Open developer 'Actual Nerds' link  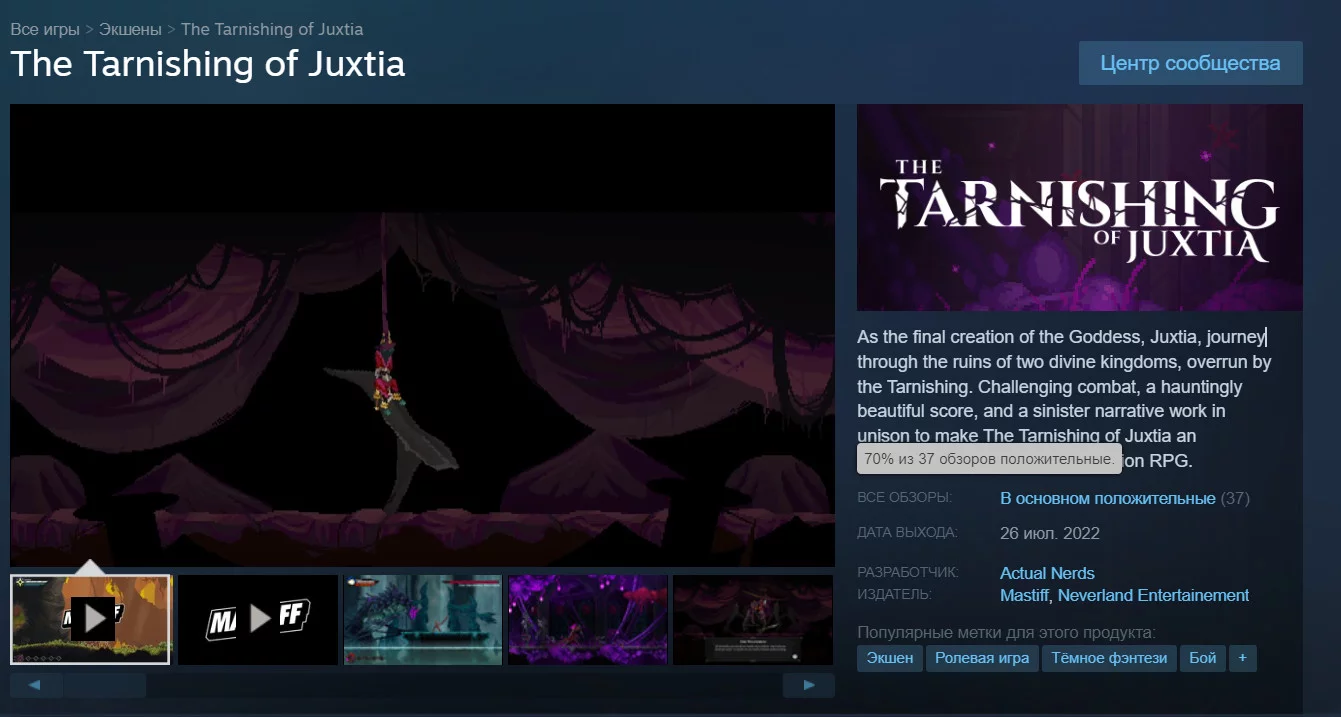coord(1047,573)
